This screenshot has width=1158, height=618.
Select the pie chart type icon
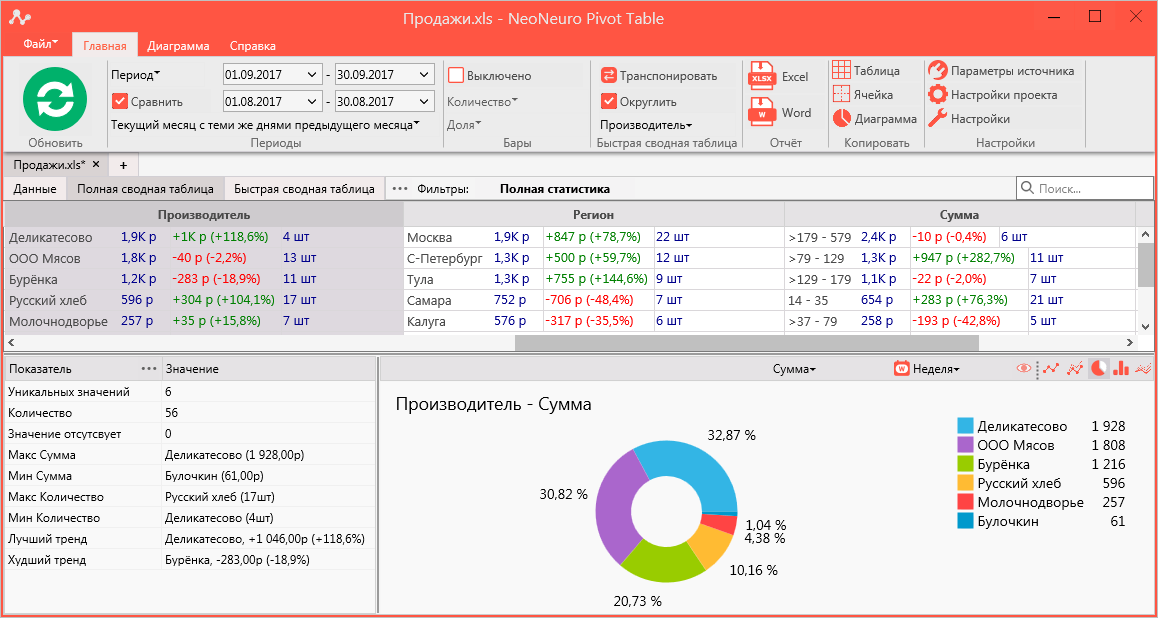(x=1100, y=368)
